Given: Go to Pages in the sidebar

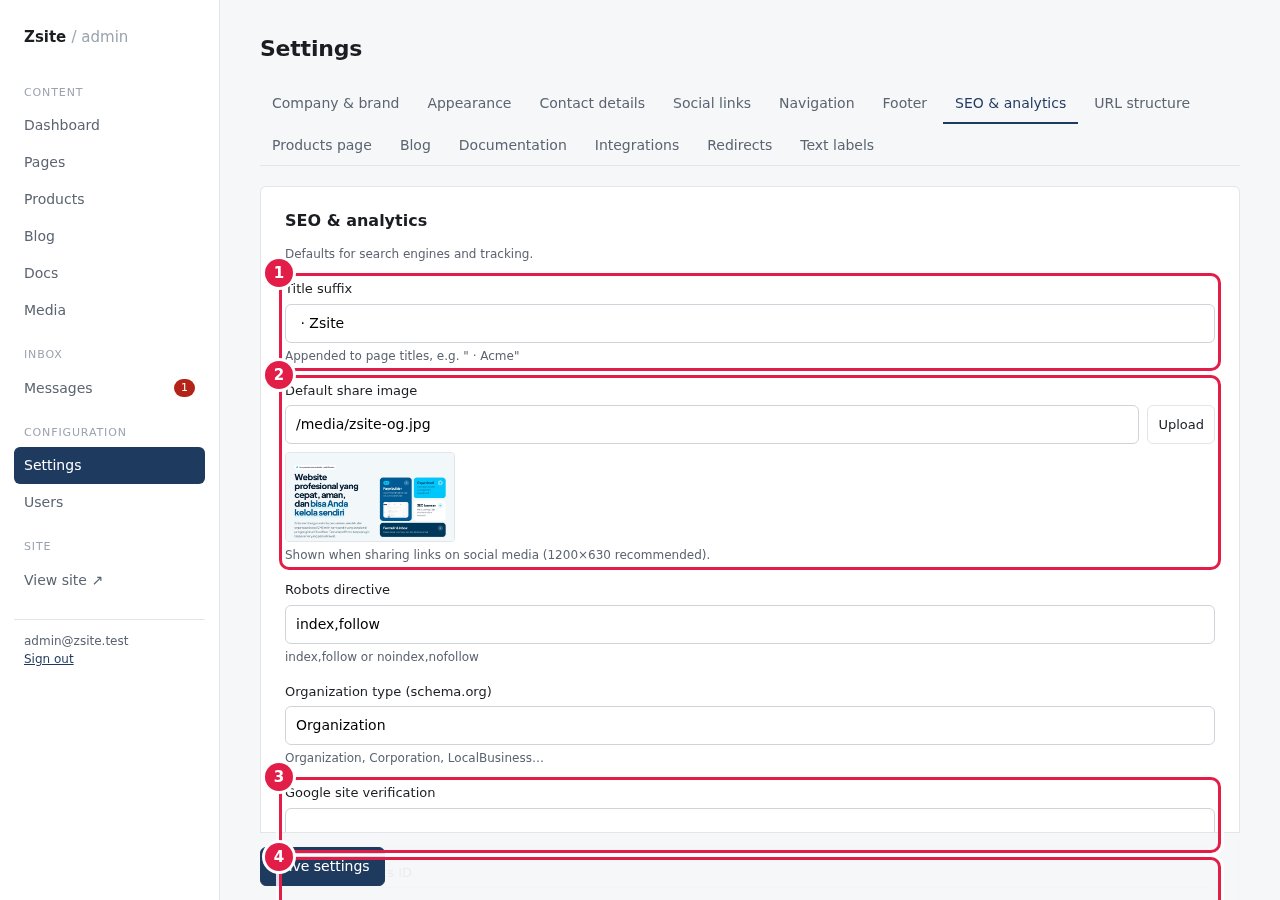Looking at the screenshot, I should point(109,162).
